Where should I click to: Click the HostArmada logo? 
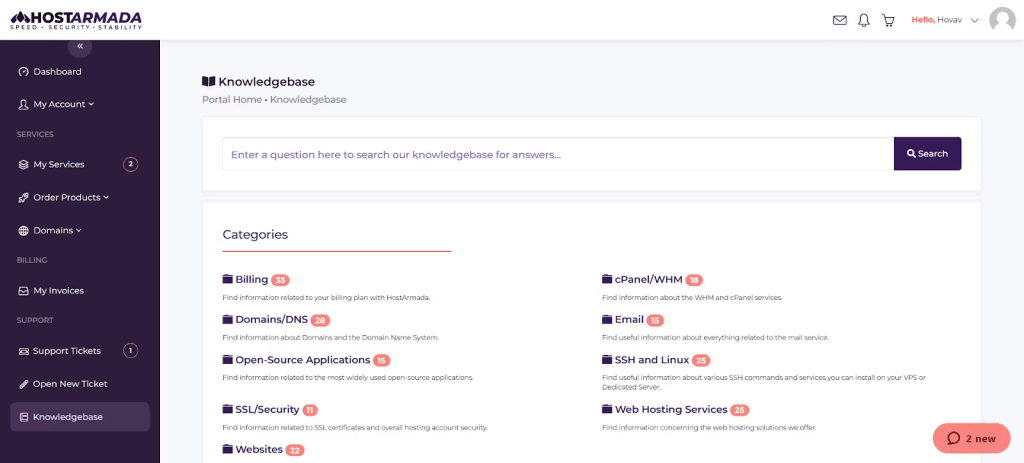pos(76,20)
